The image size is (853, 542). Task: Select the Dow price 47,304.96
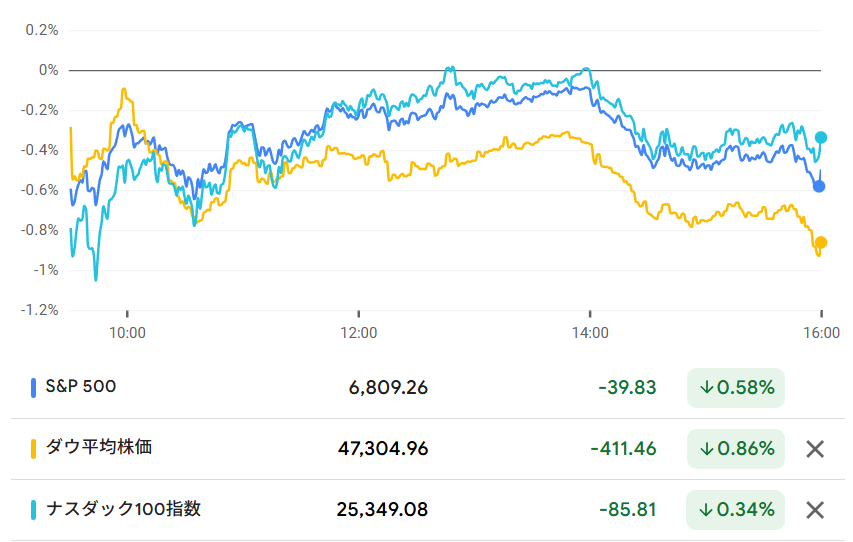click(383, 449)
